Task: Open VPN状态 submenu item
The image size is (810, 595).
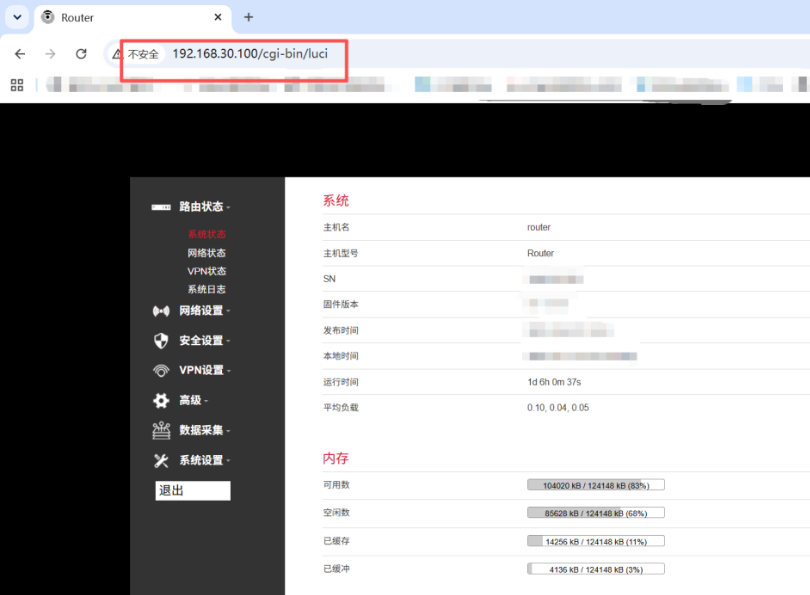Action: pyautogui.click(x=207, y=271)
